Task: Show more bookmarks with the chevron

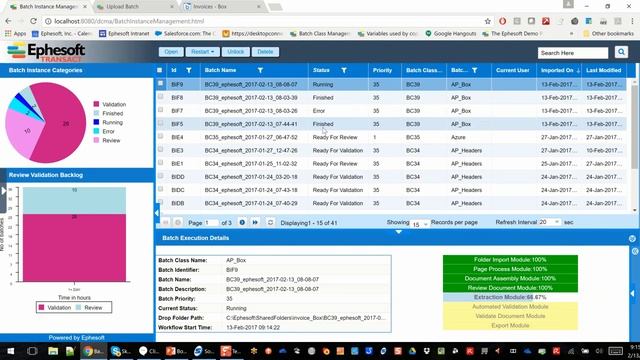Action: tap(571, 33)
